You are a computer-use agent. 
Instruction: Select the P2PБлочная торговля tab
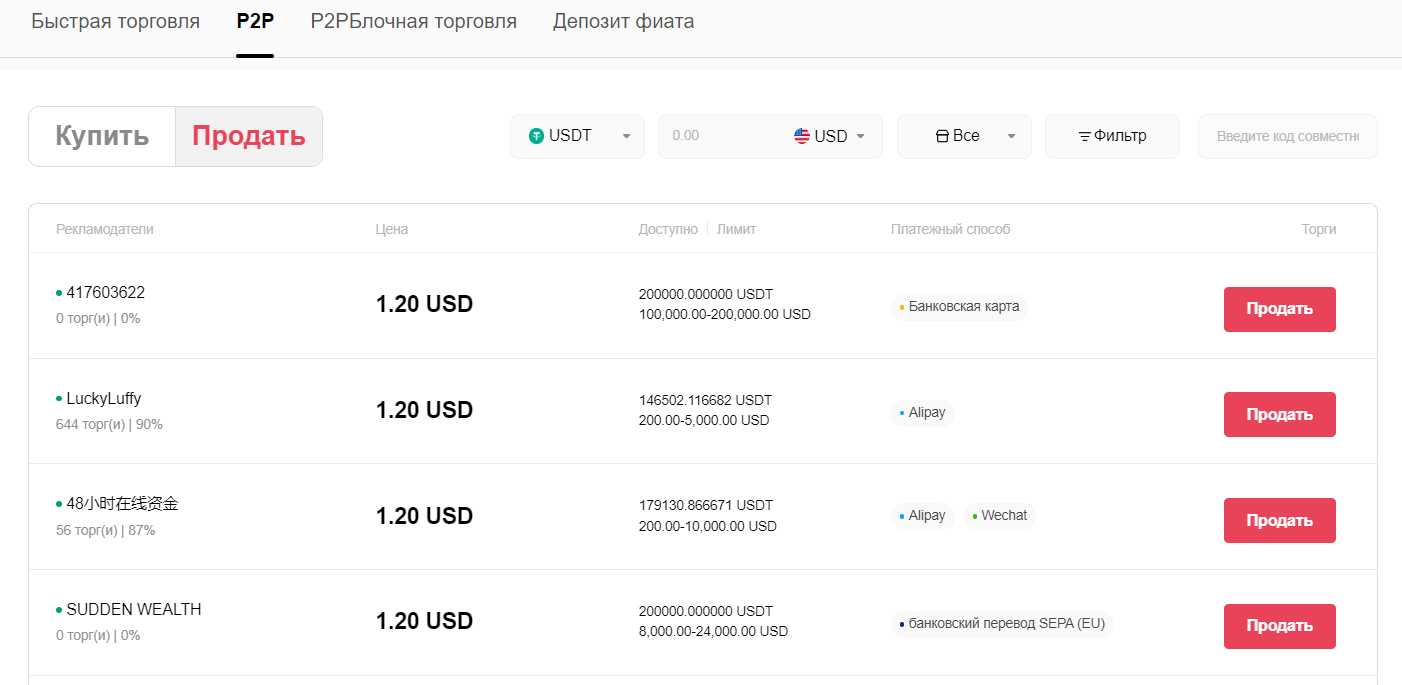(x=413, y=20)
